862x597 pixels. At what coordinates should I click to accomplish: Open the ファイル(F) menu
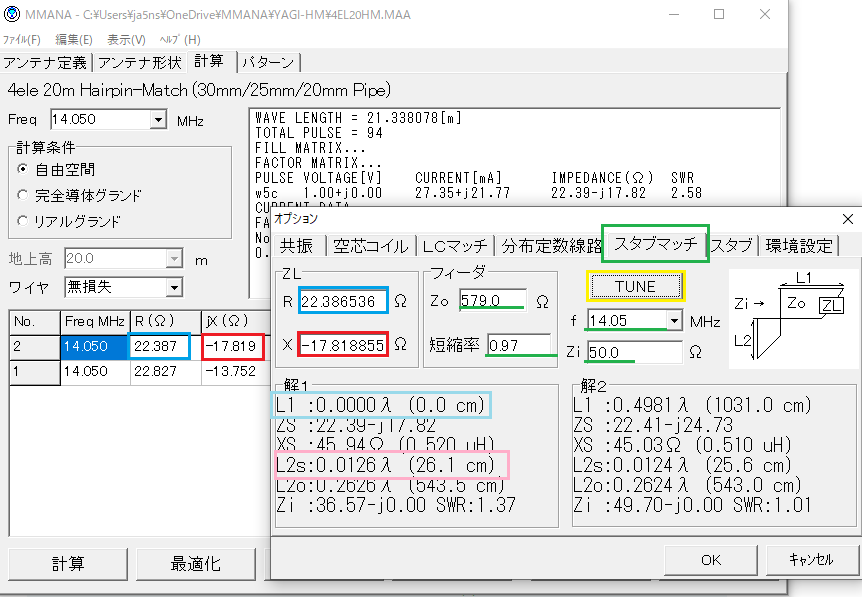[22, 39]
